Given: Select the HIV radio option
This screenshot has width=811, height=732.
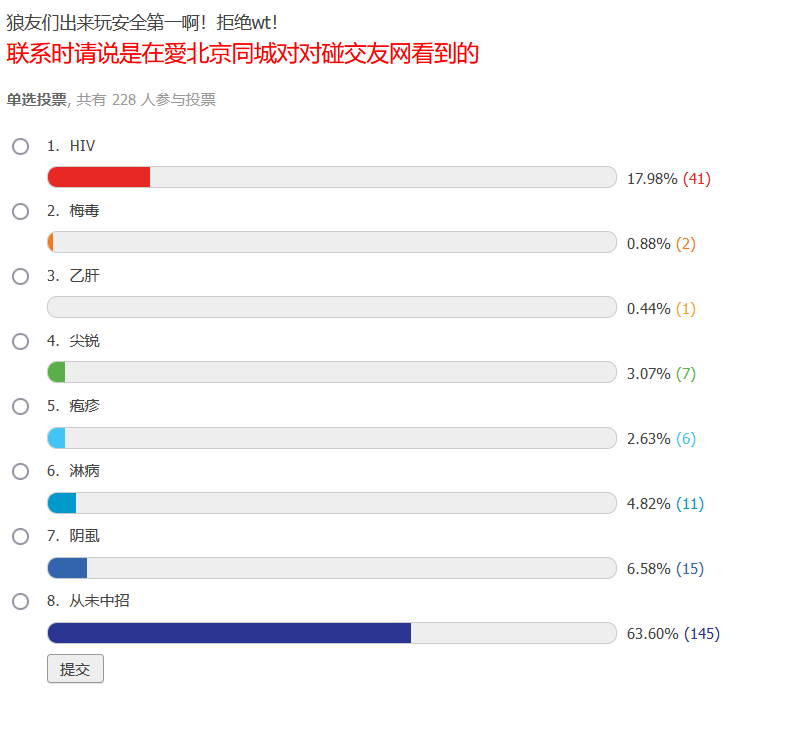Looking at the screenshot, I should 21,146.
